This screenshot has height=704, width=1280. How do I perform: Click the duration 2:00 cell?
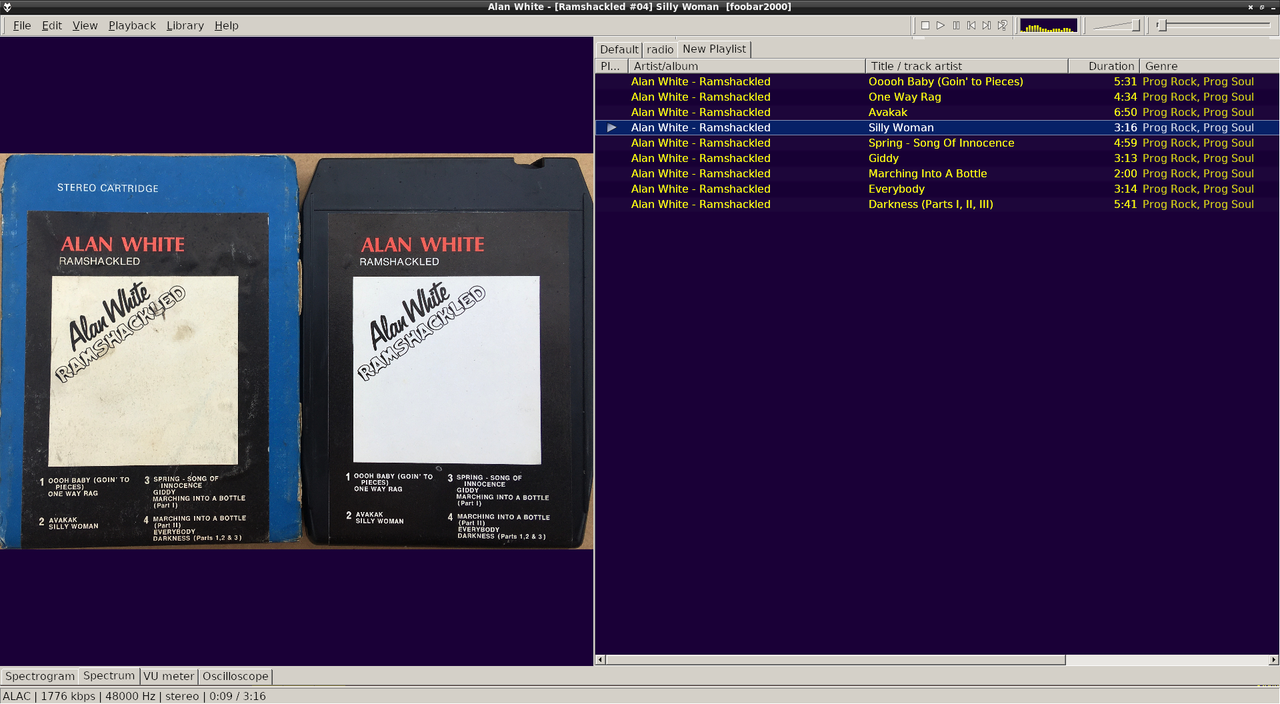click(x=1126, y=174)
